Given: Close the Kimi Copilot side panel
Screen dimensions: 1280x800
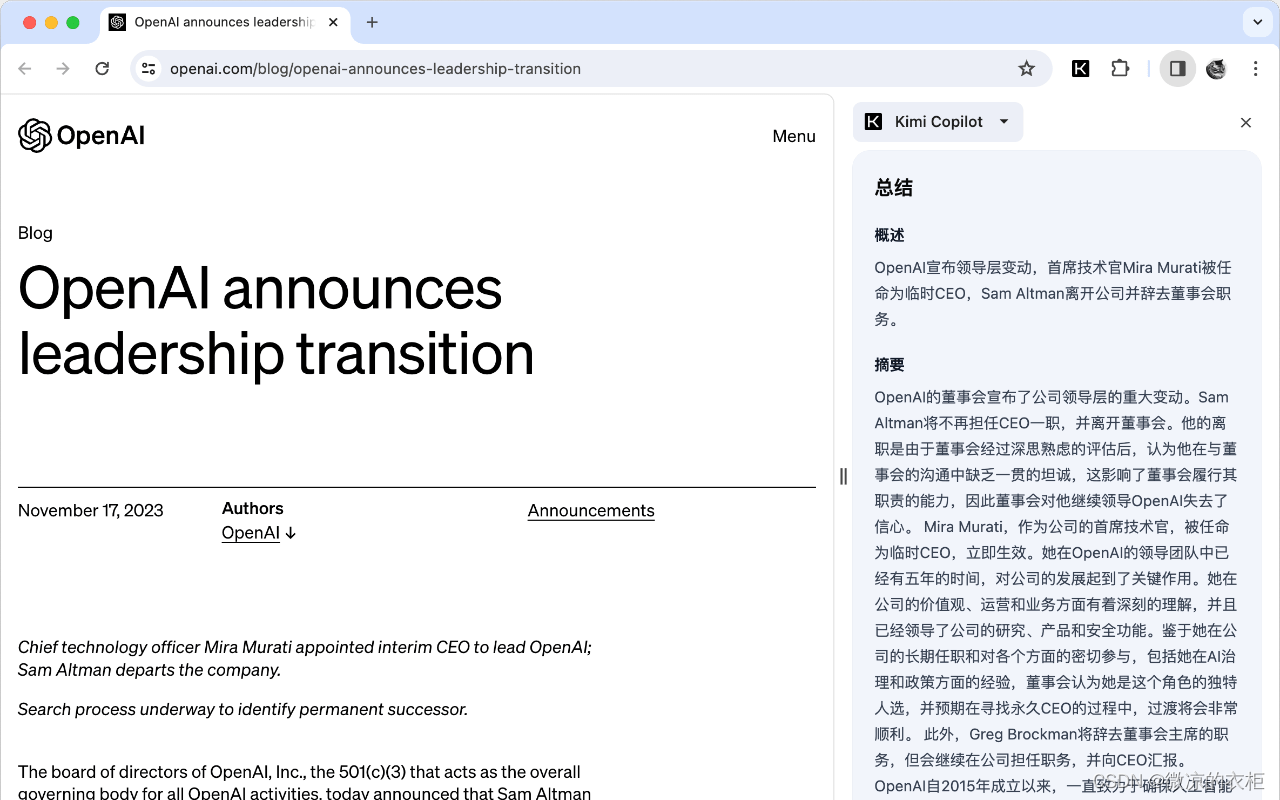Looking at the screenshot, I should pyautogui.click(x=1246, y=122).
